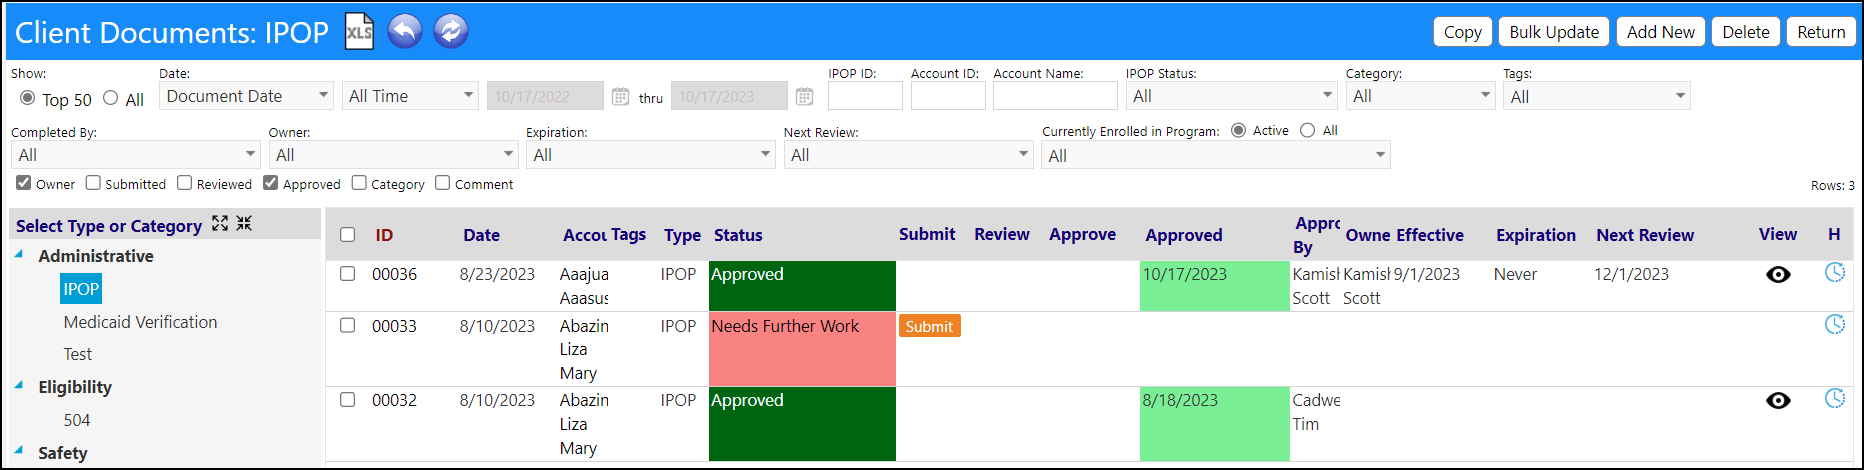1864x470 pixels.
Task: View document 00032 via eye icon
Action: (x=1778, y=400)
